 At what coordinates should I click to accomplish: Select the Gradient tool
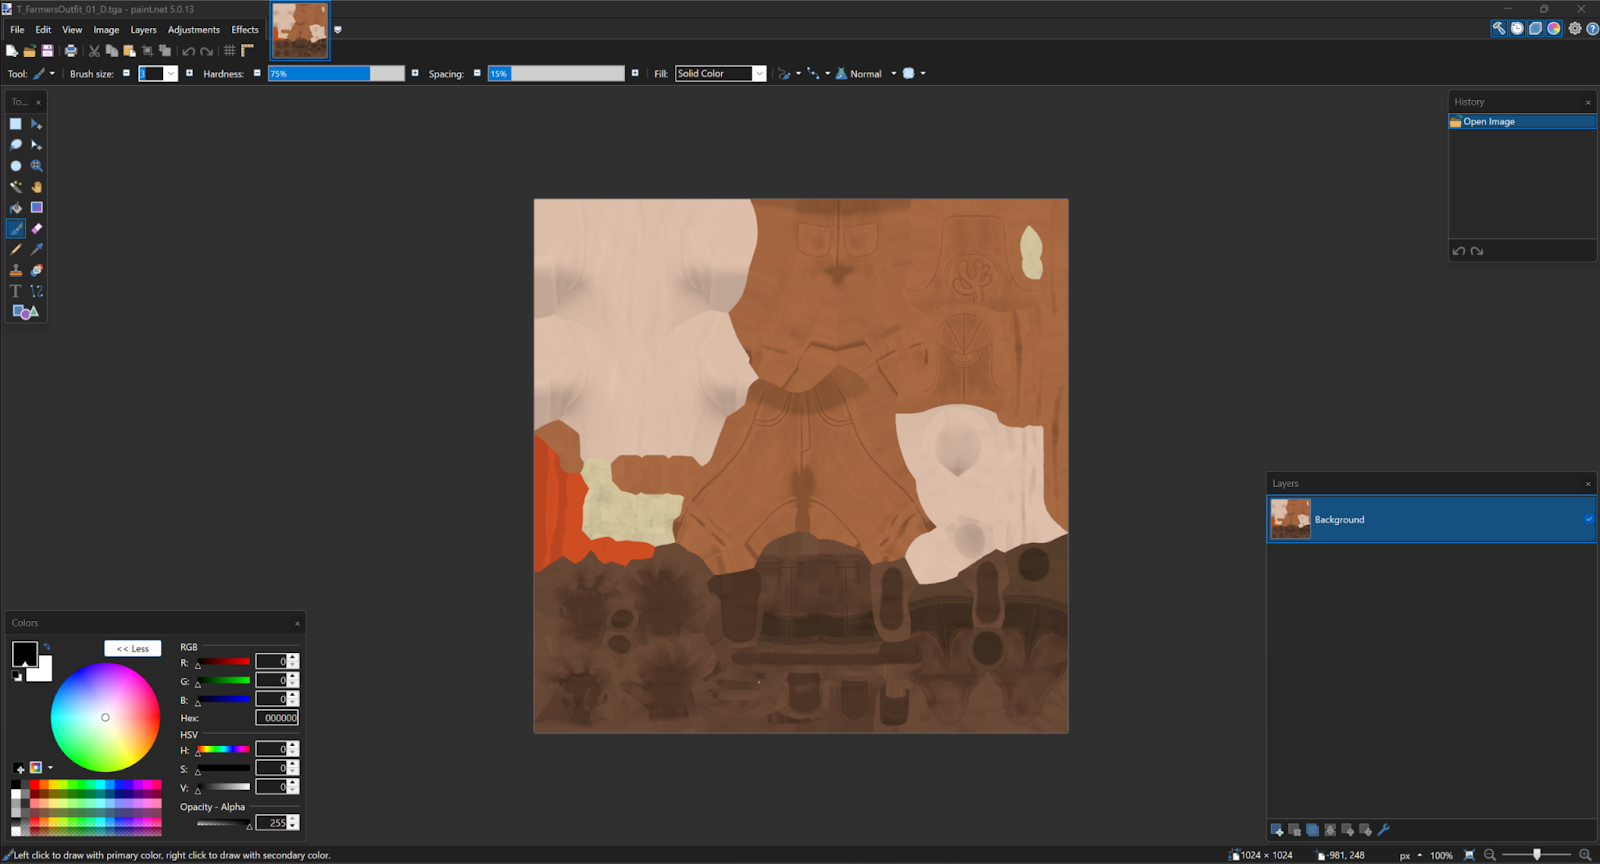(37, 208)
